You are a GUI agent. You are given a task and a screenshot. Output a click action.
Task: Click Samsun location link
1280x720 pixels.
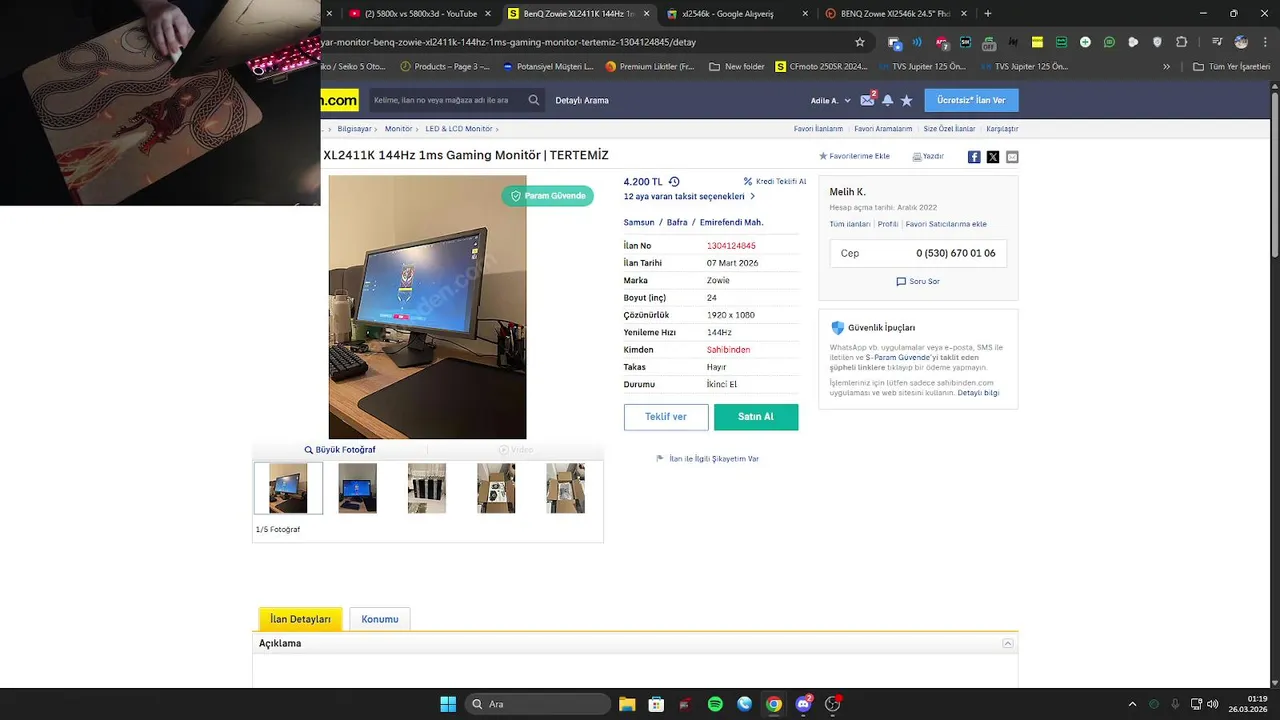pos(639,223)
